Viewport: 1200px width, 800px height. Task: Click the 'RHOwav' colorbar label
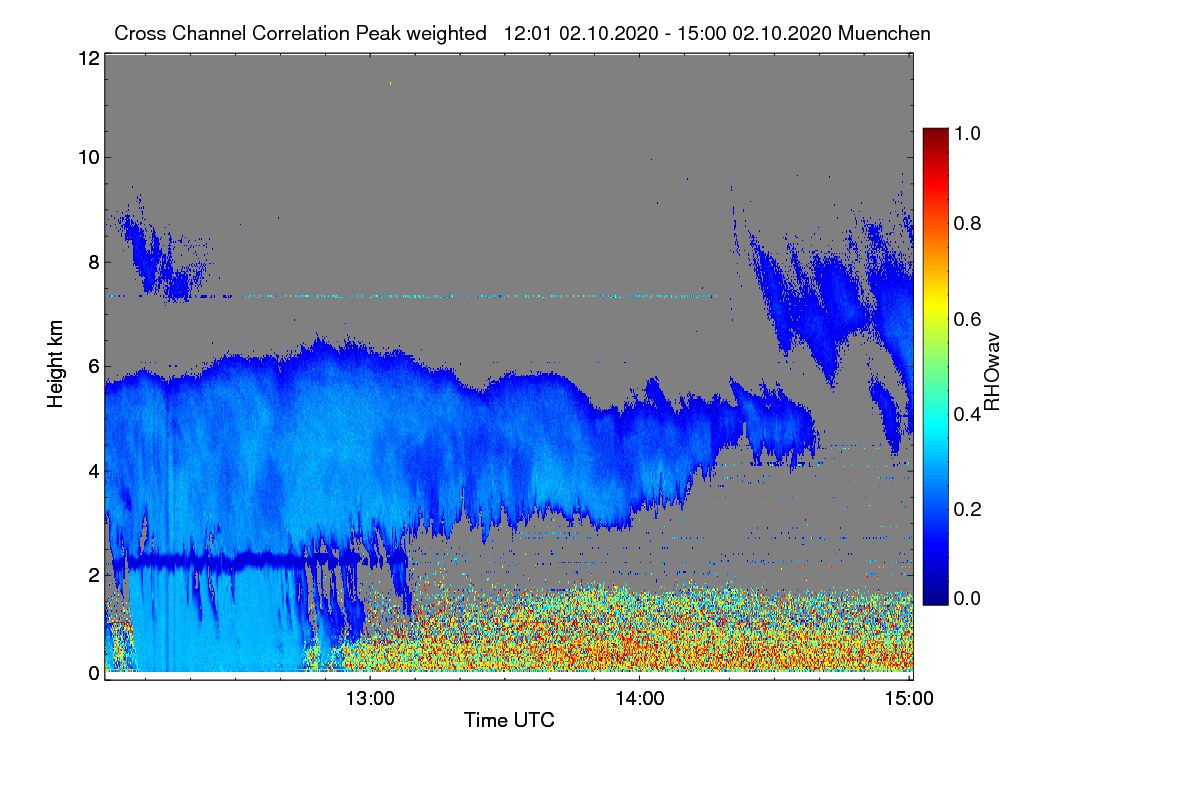click(993, 372)
